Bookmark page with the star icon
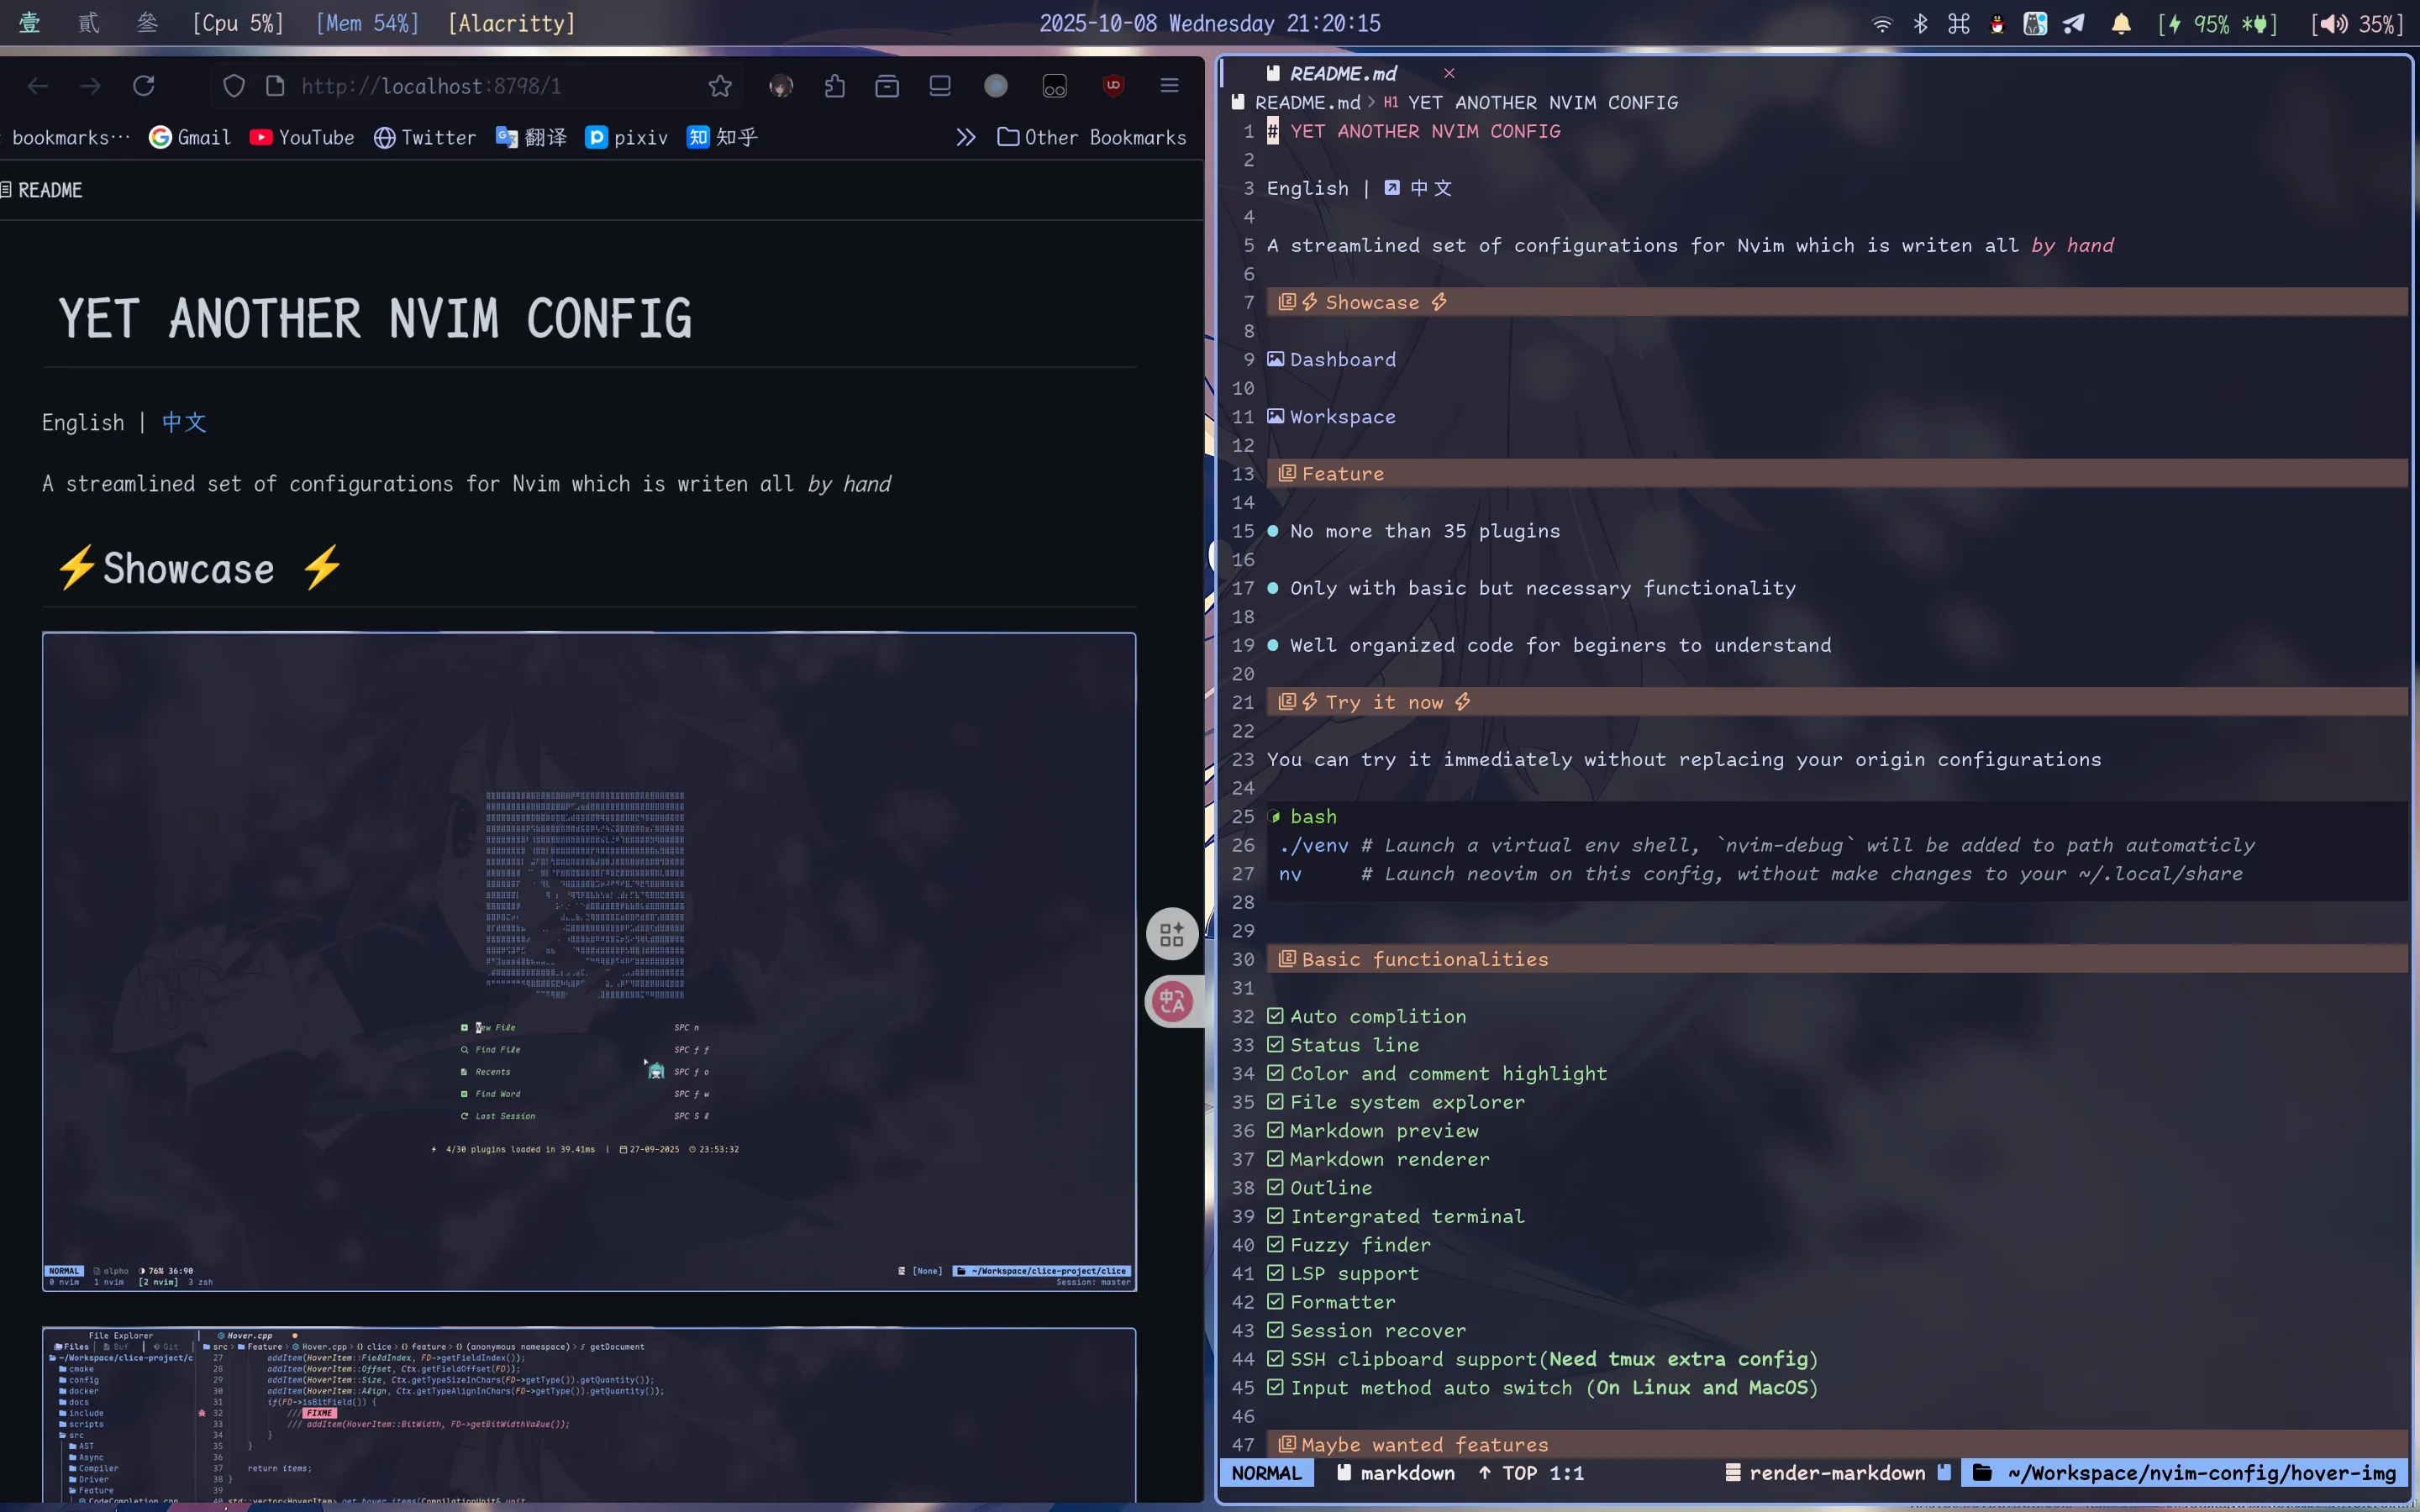This screenshot has height=1512, width=2420. [x=719, y=86]
